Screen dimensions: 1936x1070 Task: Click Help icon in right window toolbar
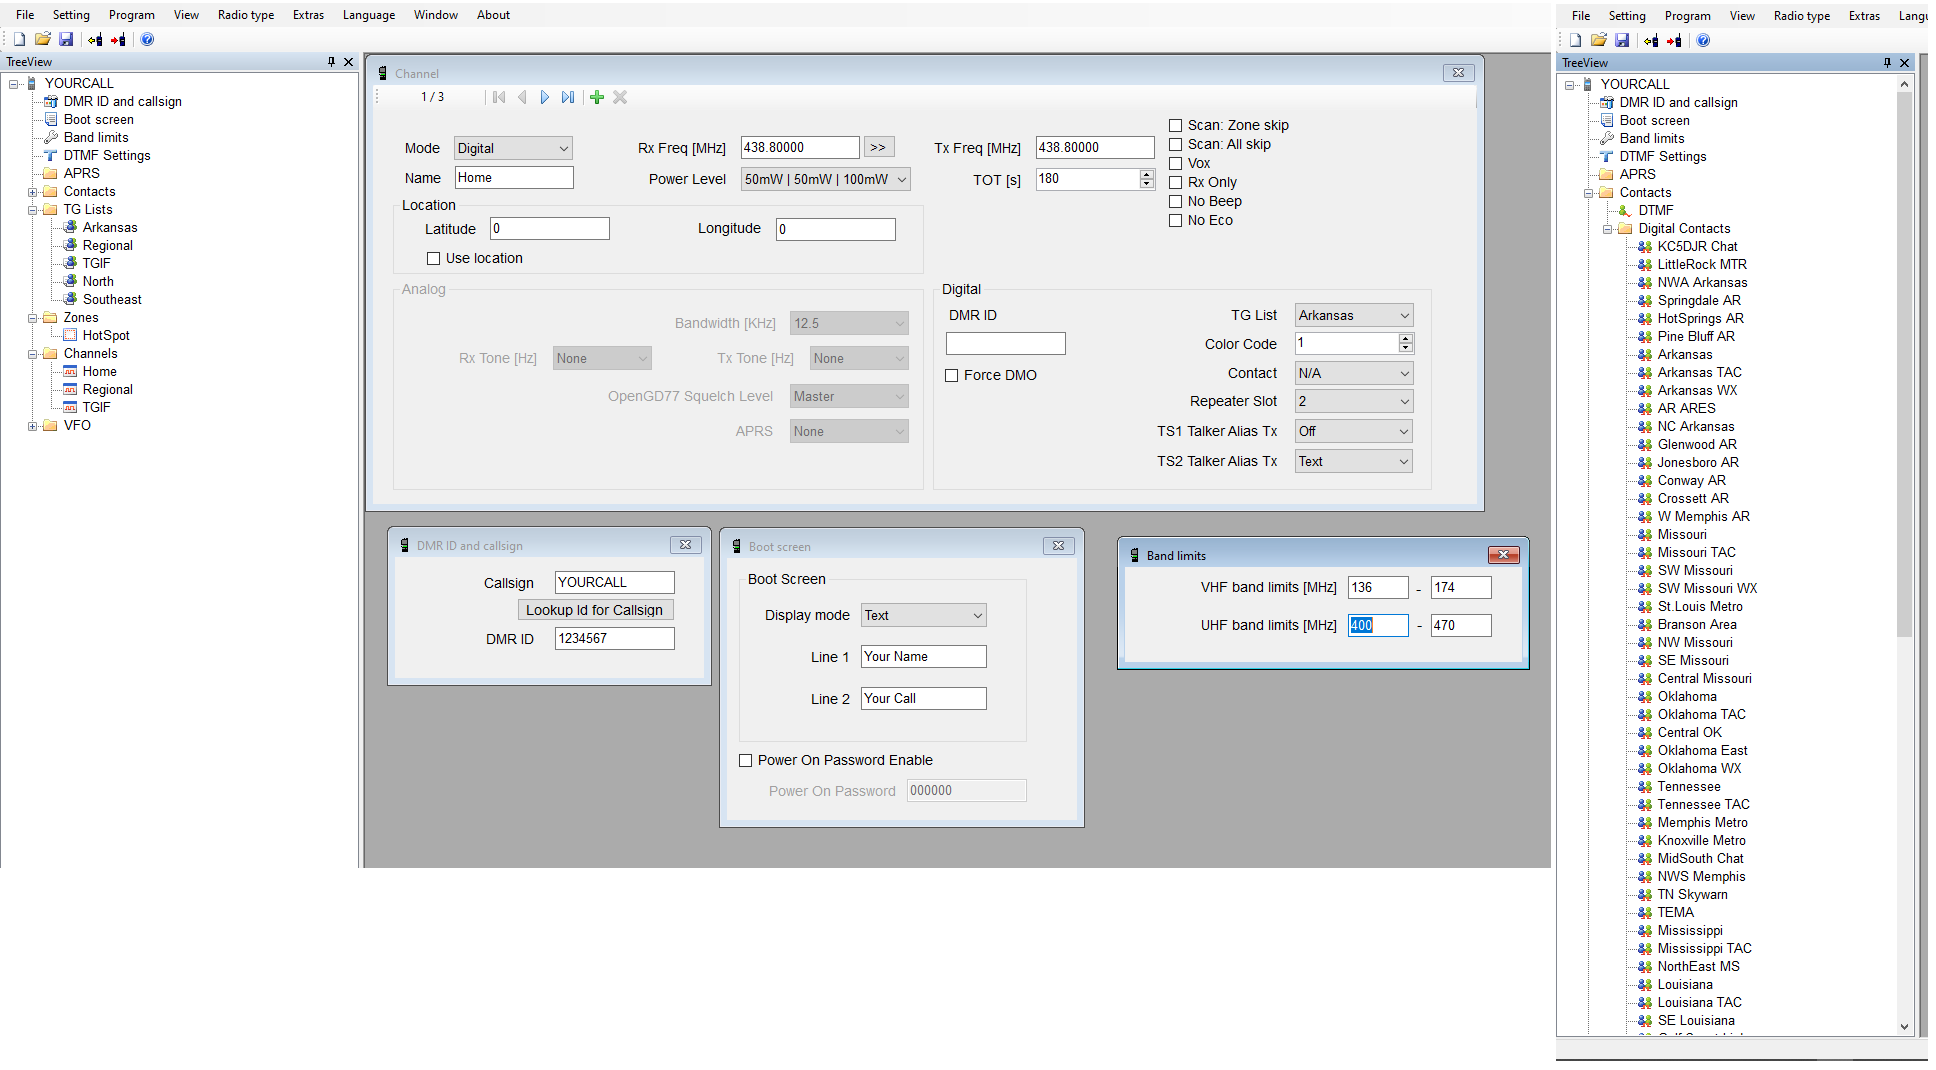(1703, 40)
